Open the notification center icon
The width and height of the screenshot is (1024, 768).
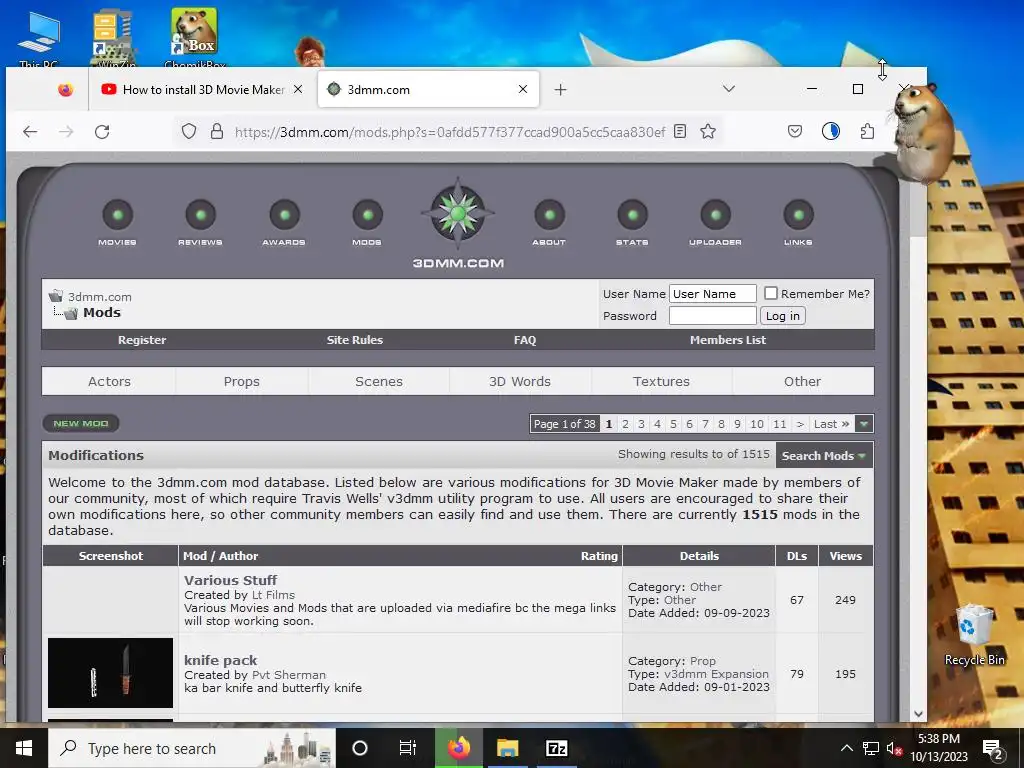point(992,748)
